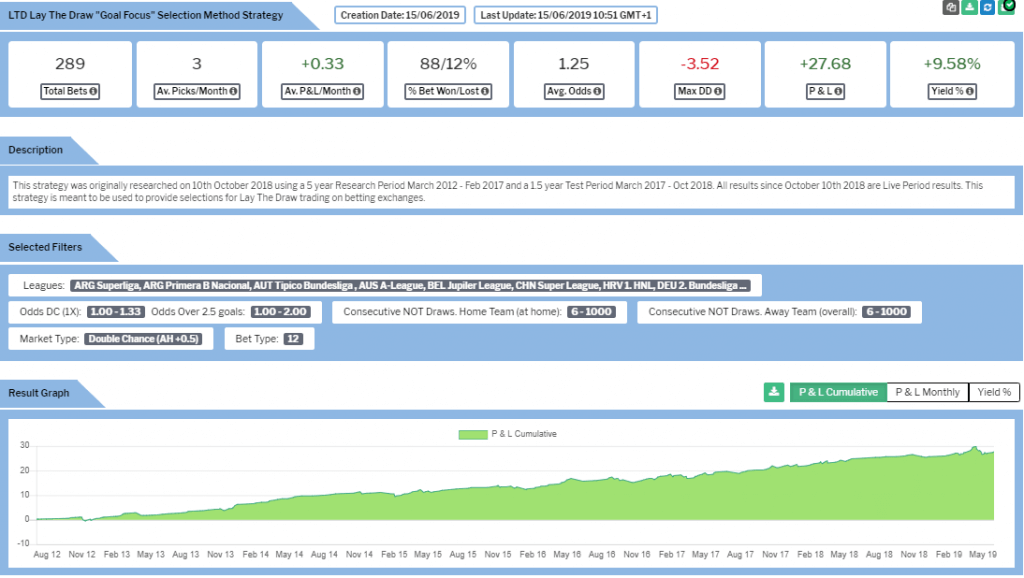Click info icon next to Yield %

[x=969, y=92]
